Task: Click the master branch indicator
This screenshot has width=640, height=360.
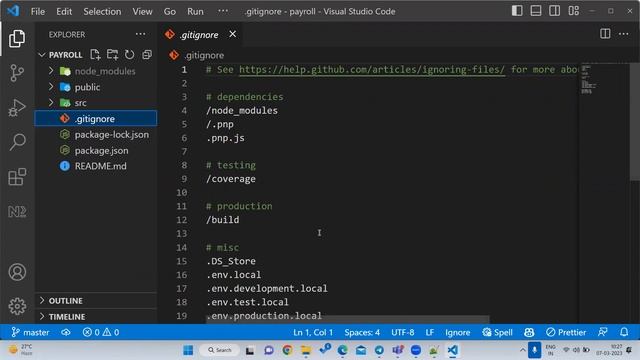Action: click(x=30, y=332)
